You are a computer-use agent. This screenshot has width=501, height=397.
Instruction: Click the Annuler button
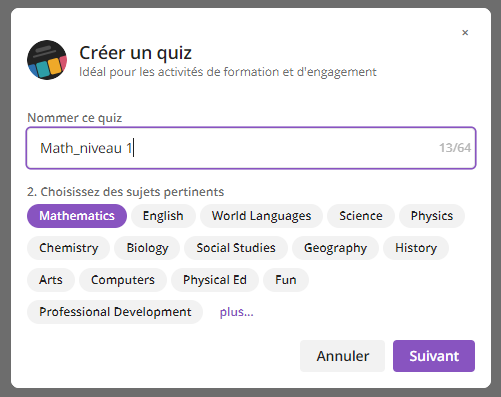click(342, 356)
